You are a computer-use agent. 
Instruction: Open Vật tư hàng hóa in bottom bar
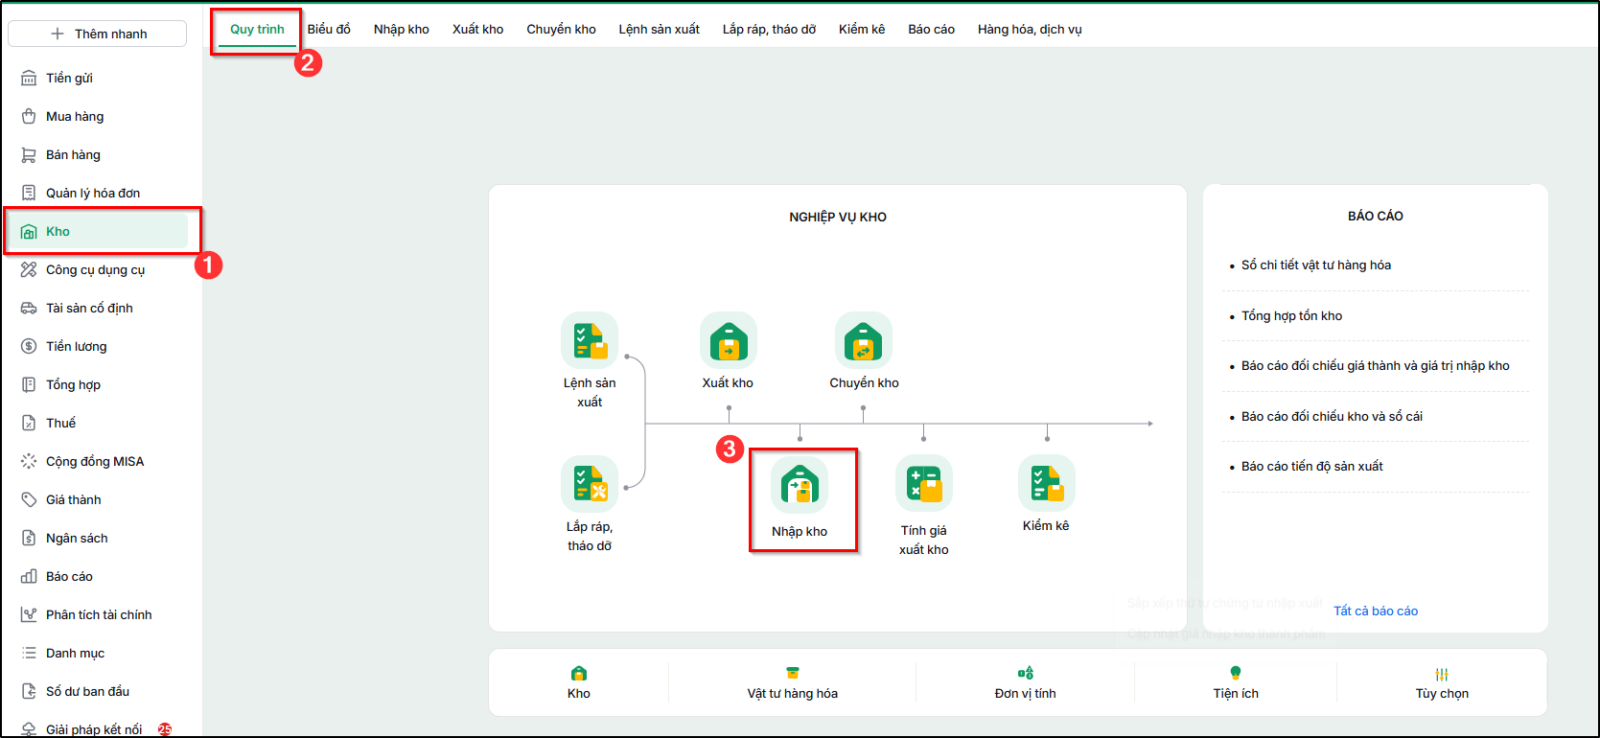coord(793,683)
